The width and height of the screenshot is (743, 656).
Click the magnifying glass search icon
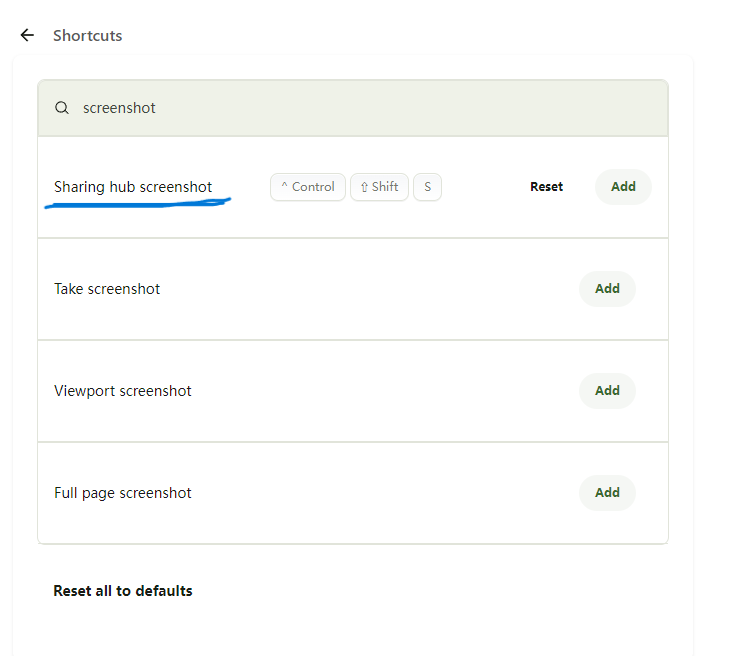click(x=62, y=108)
